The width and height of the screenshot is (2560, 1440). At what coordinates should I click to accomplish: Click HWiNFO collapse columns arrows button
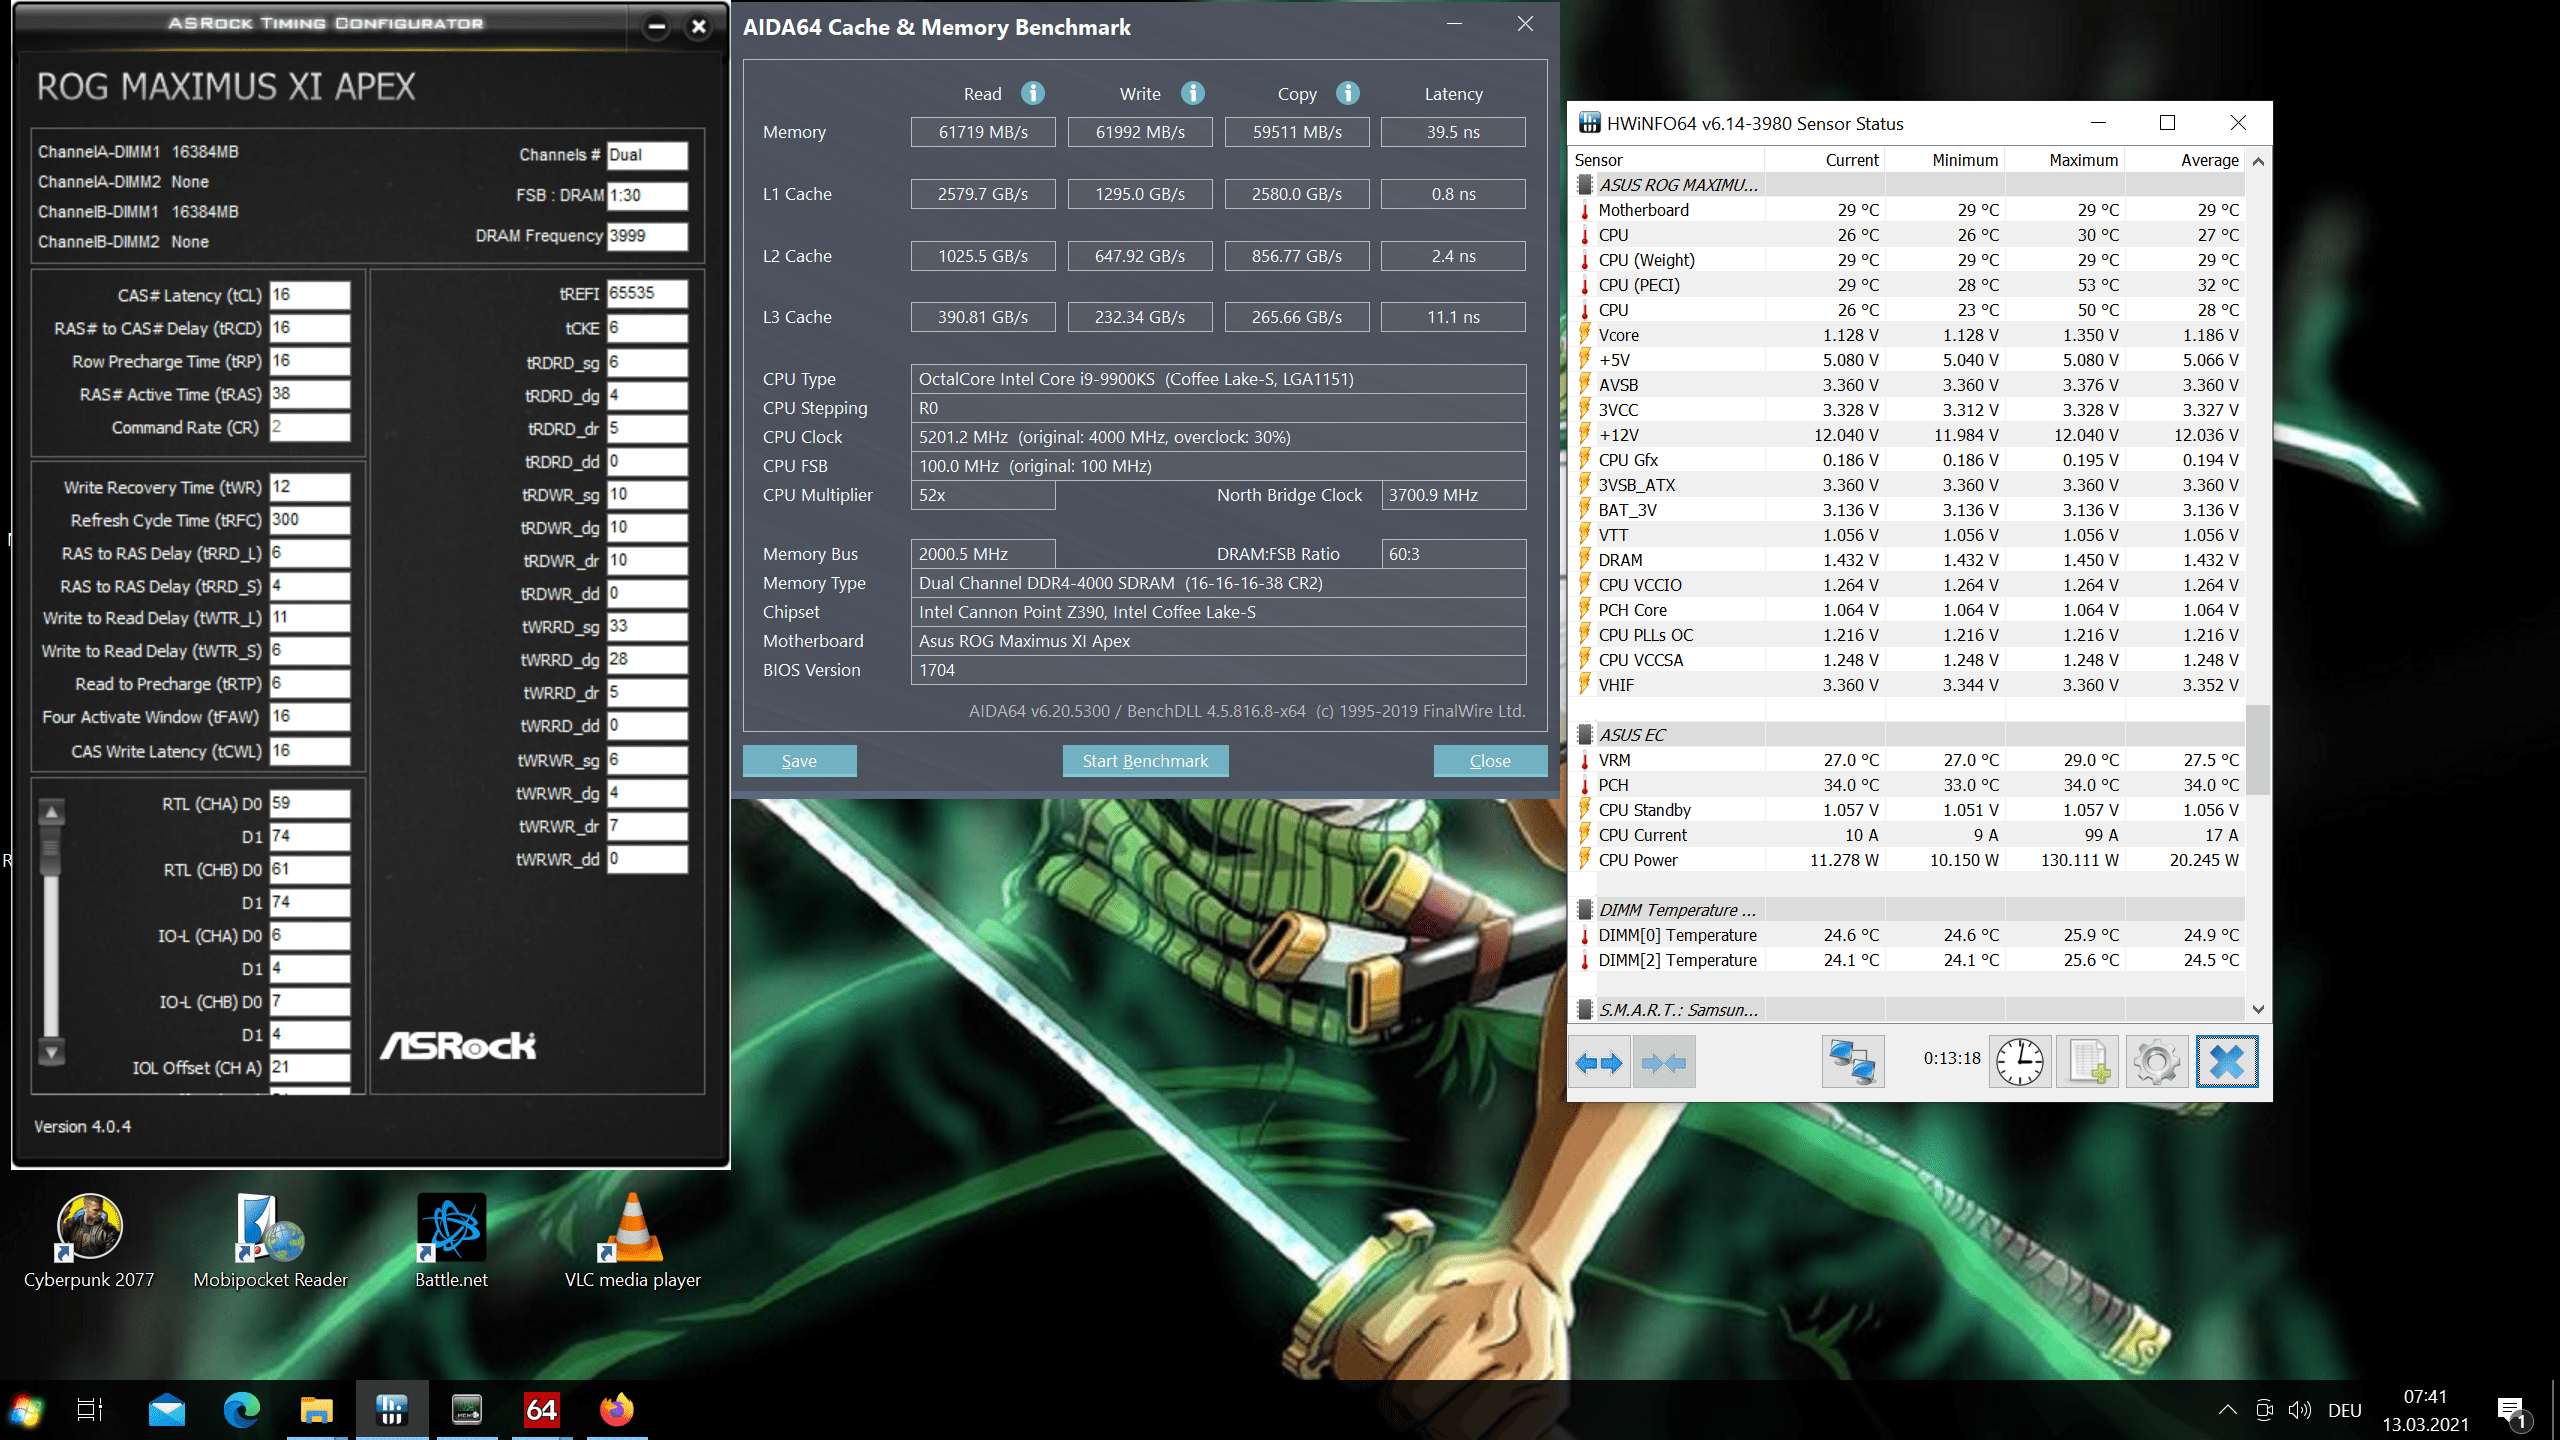click(x=1664, y=1062)
